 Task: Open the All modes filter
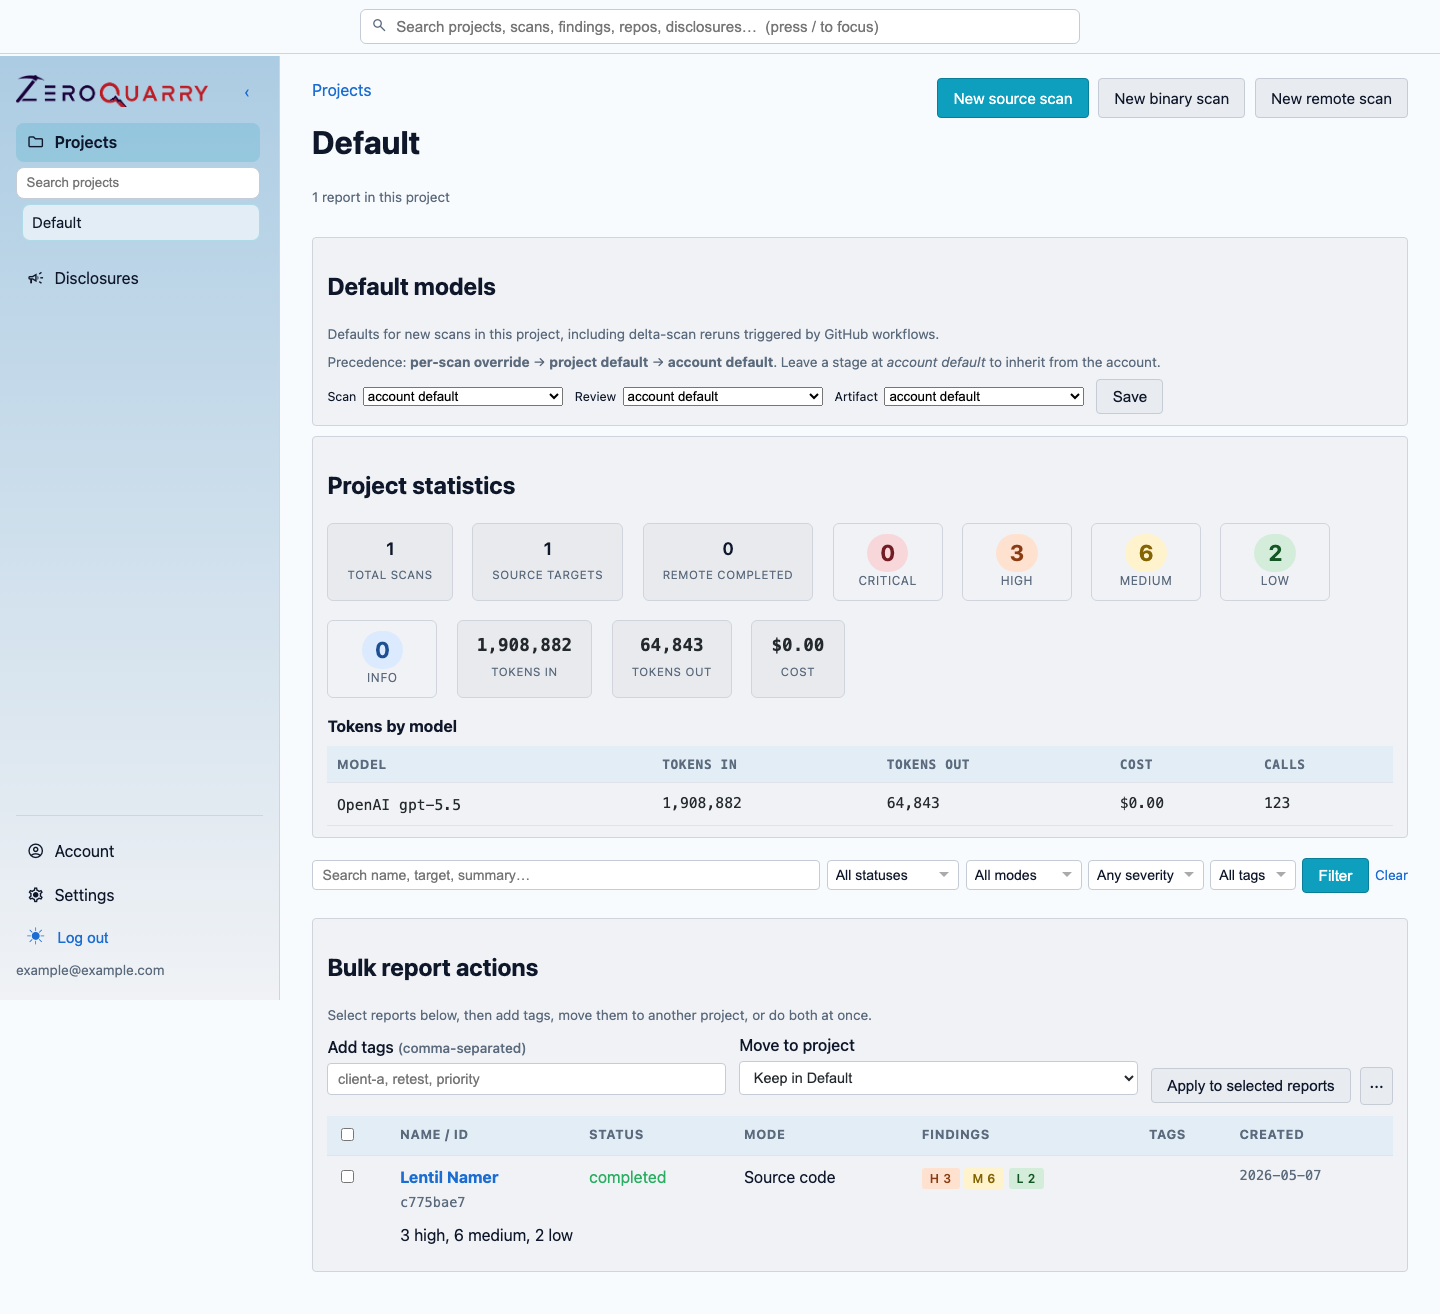pyautogui.click(x=1024, y=875)
